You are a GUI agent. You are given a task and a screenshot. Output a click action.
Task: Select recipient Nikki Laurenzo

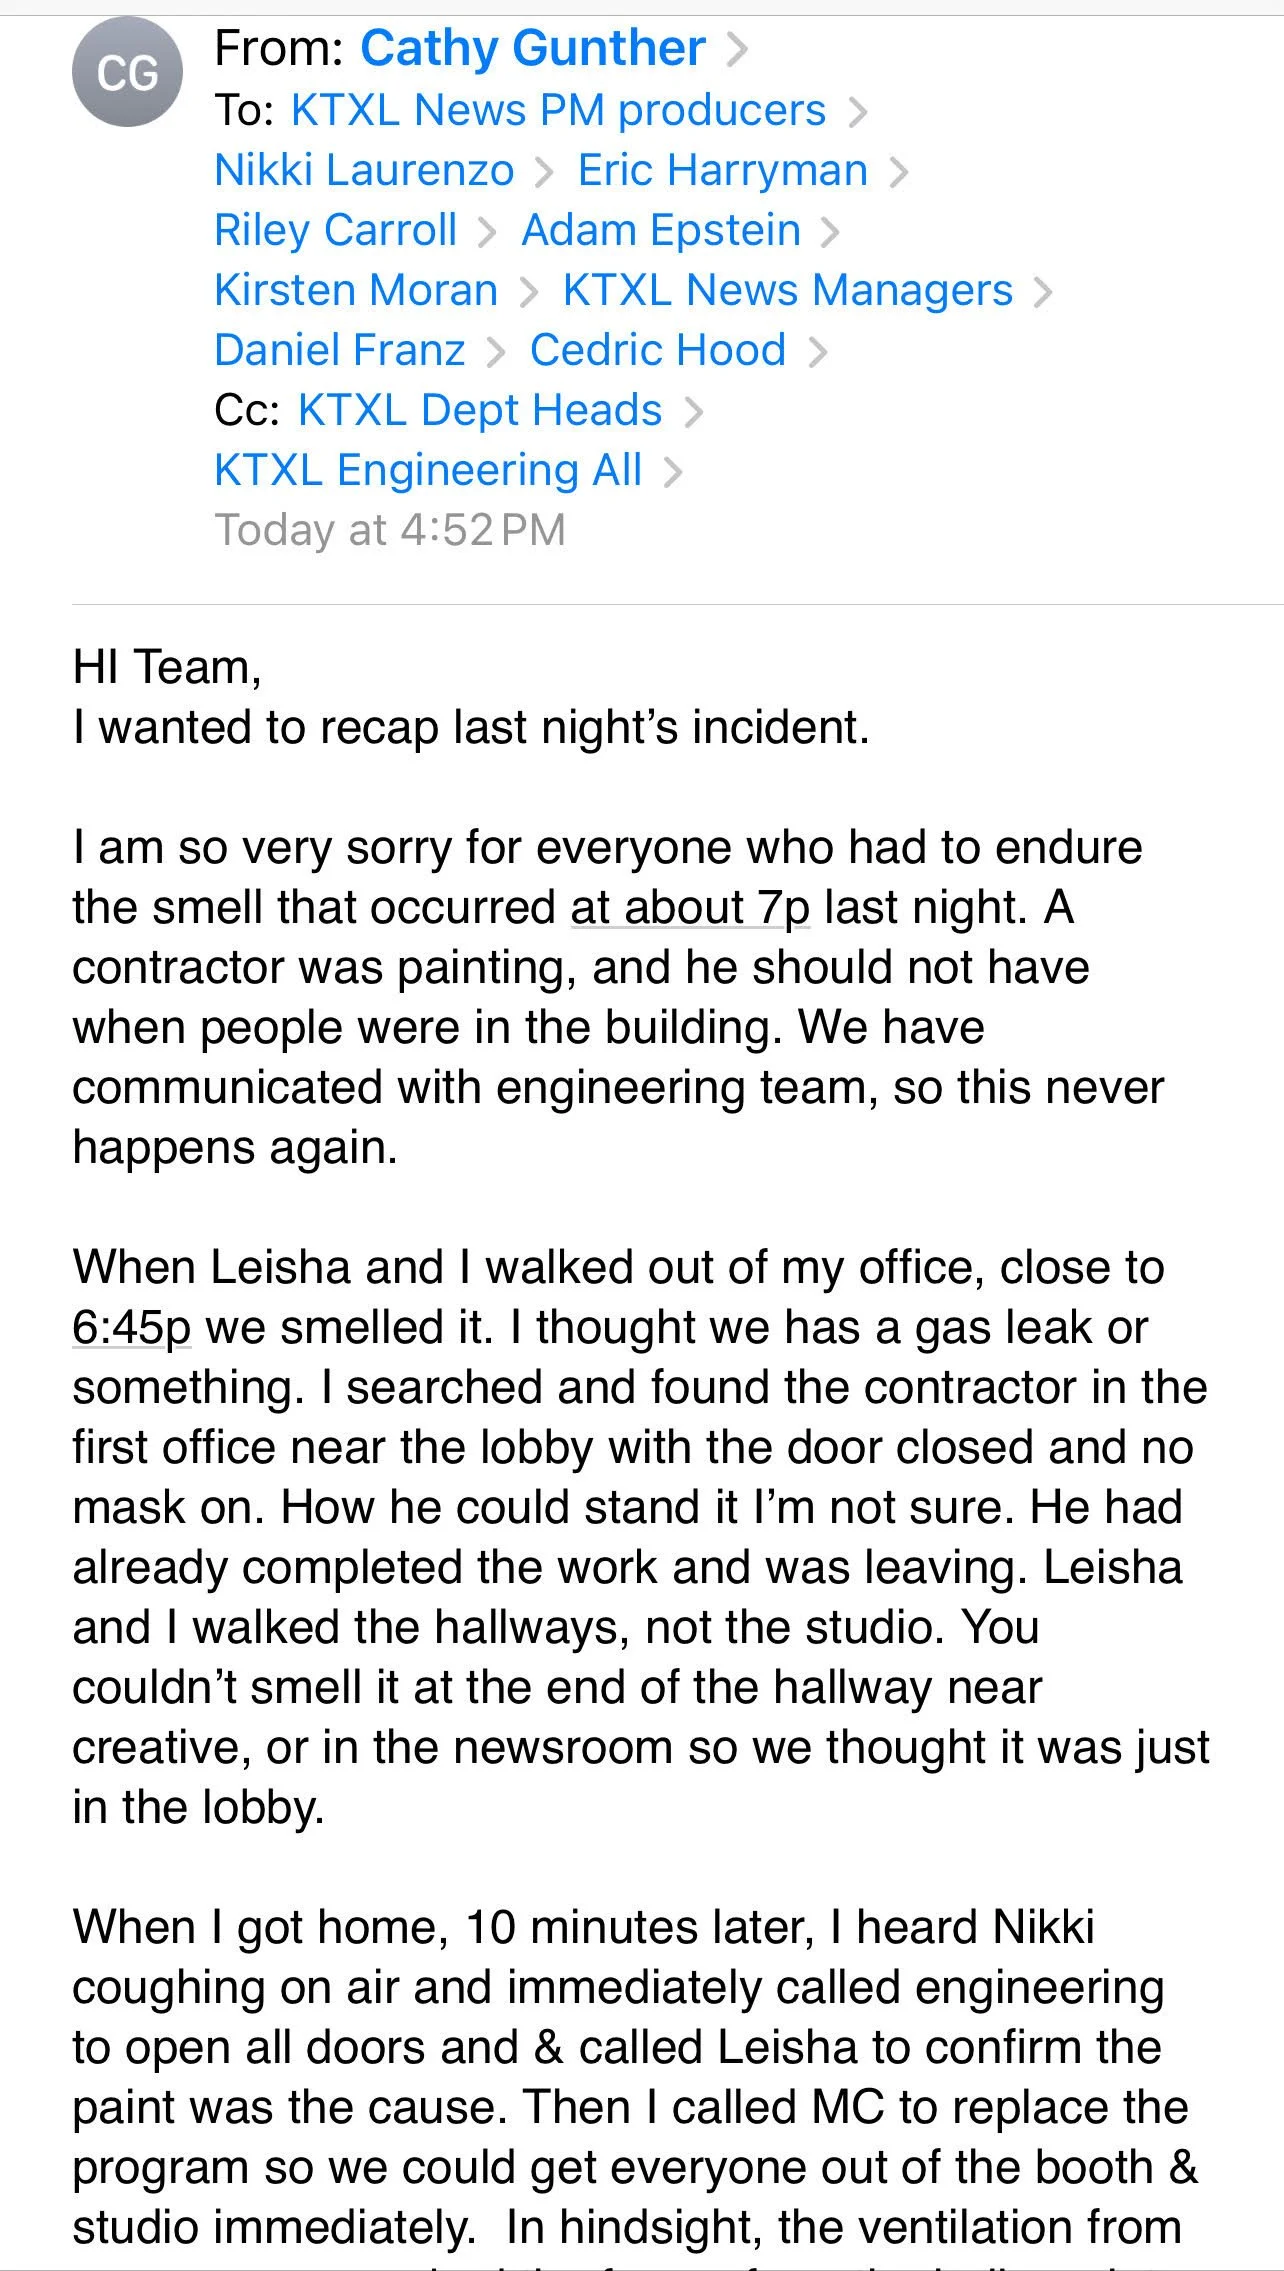coord(364,170)
